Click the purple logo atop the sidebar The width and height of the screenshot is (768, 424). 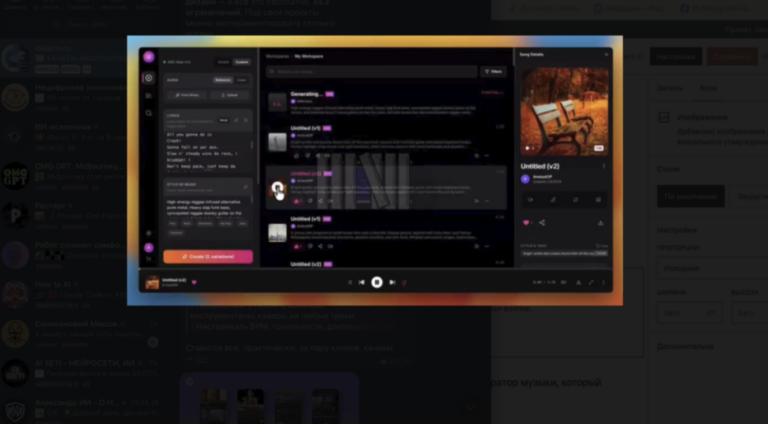point(149,57)
